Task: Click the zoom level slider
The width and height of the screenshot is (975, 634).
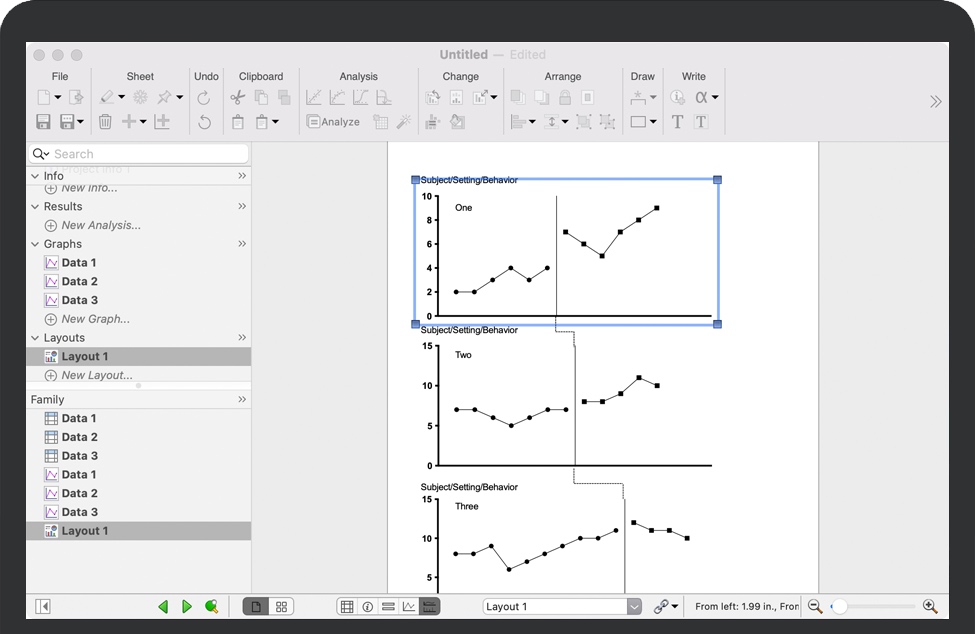Action: point(876,606)
